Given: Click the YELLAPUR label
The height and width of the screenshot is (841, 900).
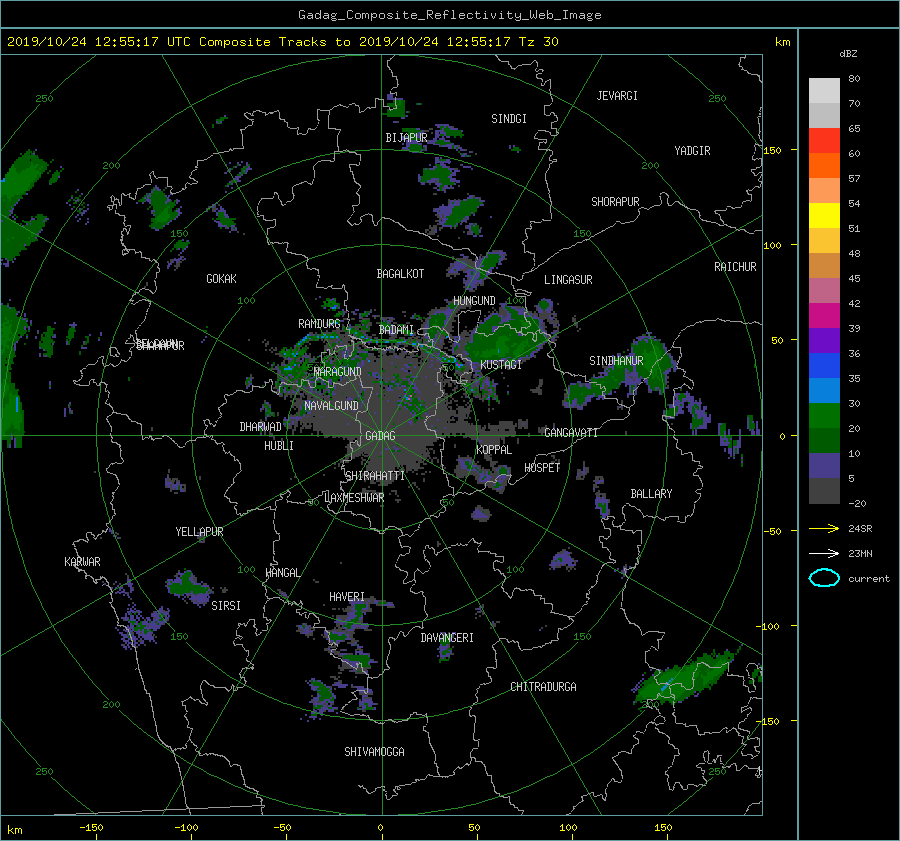Looking at the screenshot, I should (199, 532).
